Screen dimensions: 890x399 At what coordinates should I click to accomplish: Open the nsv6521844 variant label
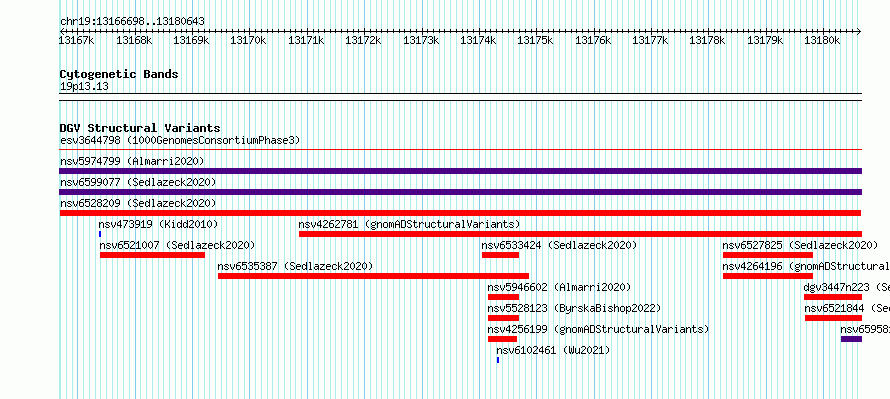click(x=847, y=308)
